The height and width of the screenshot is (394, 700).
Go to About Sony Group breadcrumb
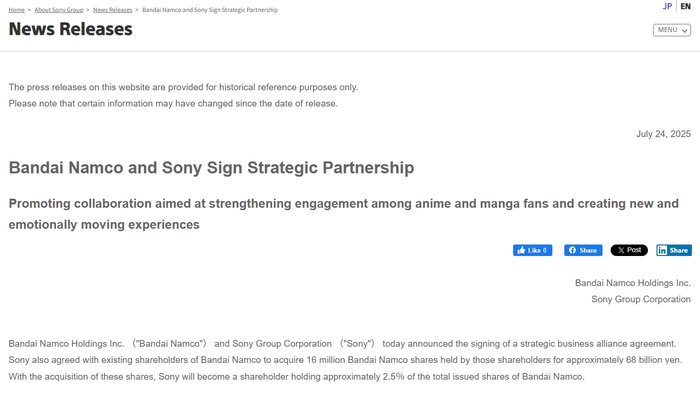[x=59, y=10]
